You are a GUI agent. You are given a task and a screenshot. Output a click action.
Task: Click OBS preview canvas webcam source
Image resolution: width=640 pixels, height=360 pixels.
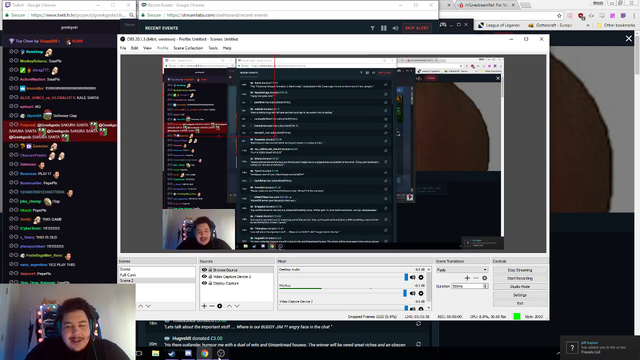[x=199, y=229]
